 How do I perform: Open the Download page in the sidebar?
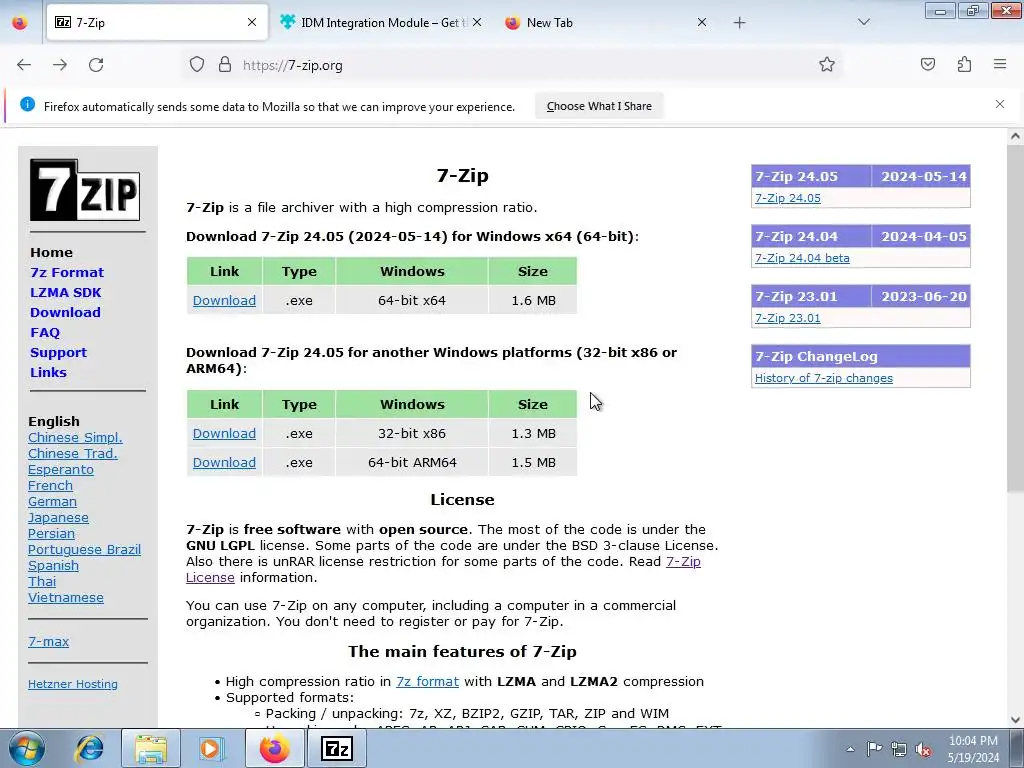pos(65,312)
